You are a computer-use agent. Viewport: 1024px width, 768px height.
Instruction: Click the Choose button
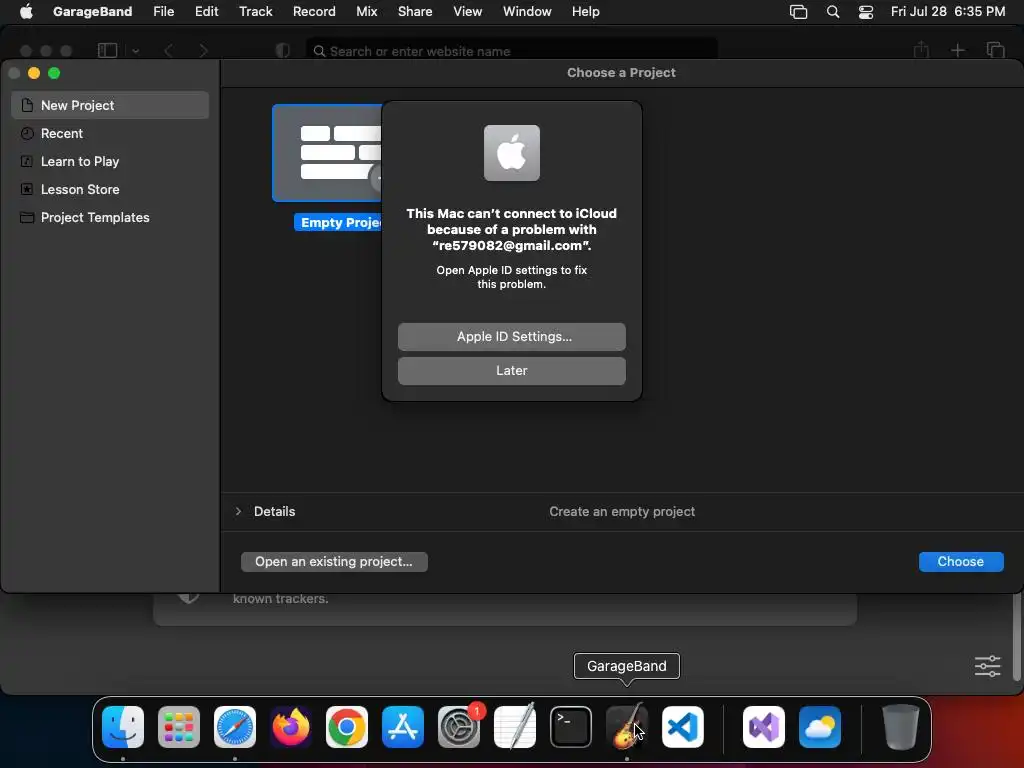(961, 562)
